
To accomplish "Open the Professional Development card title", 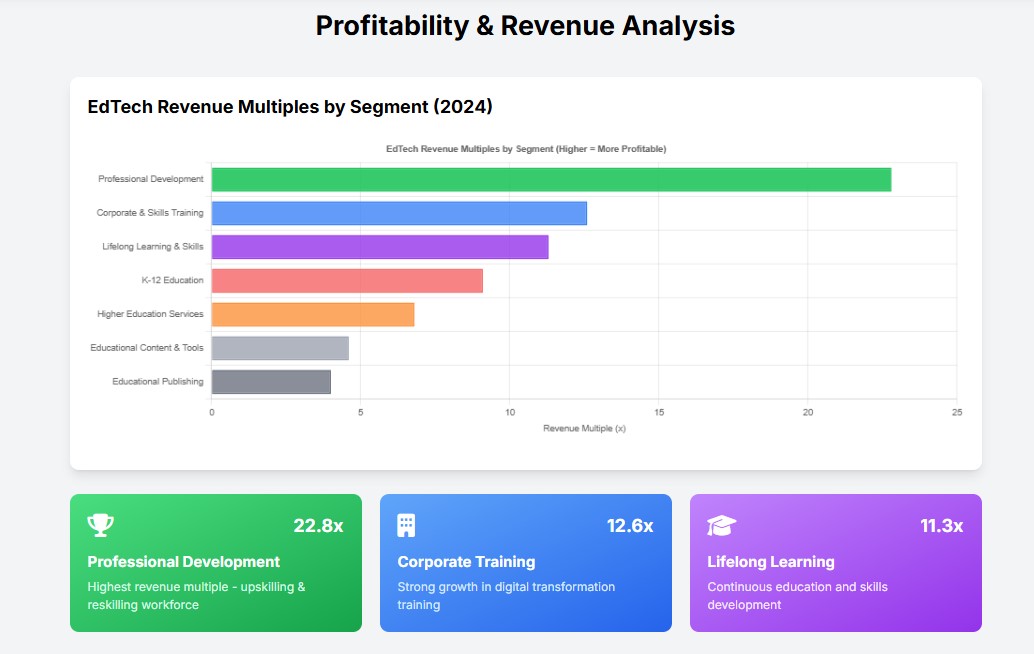I will click(184, 562).
